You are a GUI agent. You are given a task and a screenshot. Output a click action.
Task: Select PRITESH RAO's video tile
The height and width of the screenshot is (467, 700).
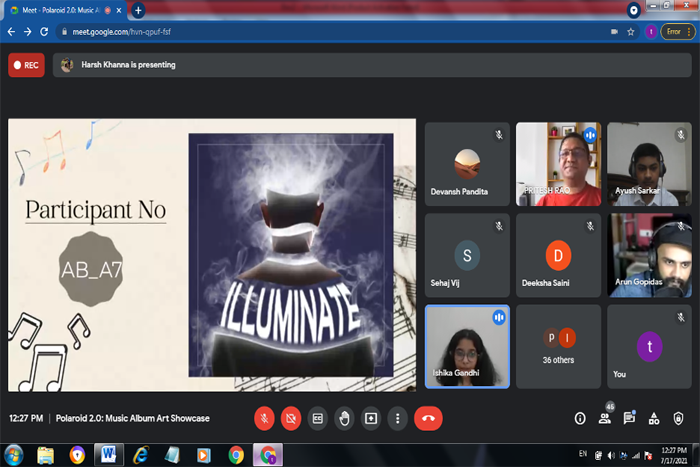pyautogui.click(x=558, y=164)
